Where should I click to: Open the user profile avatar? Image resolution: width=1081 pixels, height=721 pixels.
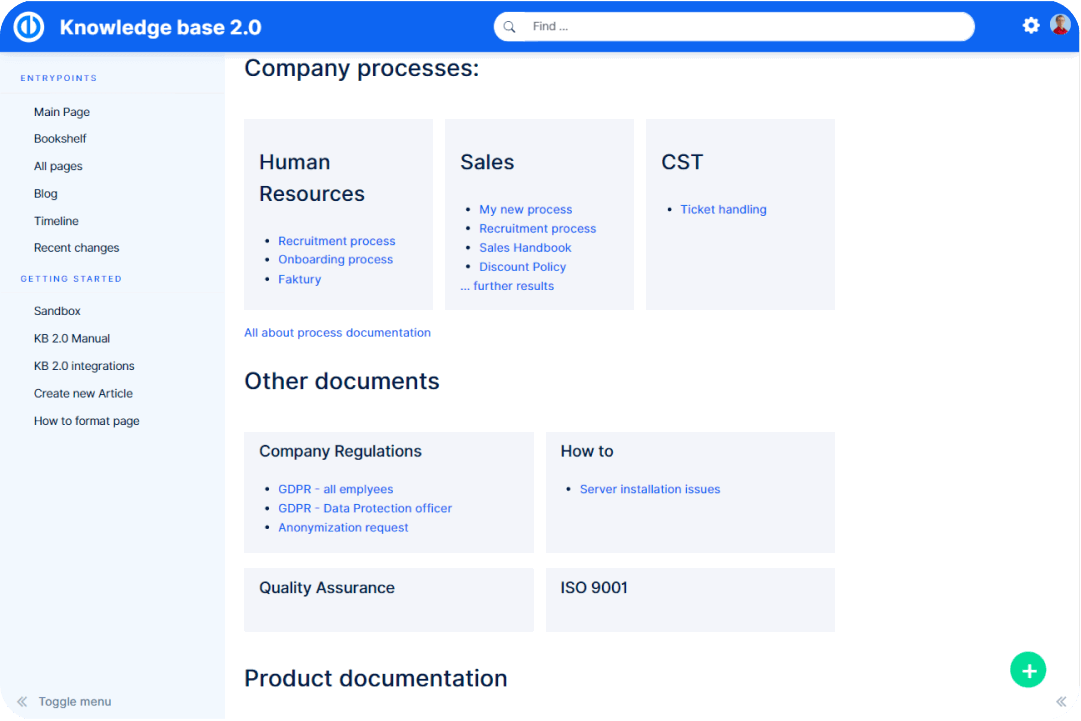(1060, 26)
